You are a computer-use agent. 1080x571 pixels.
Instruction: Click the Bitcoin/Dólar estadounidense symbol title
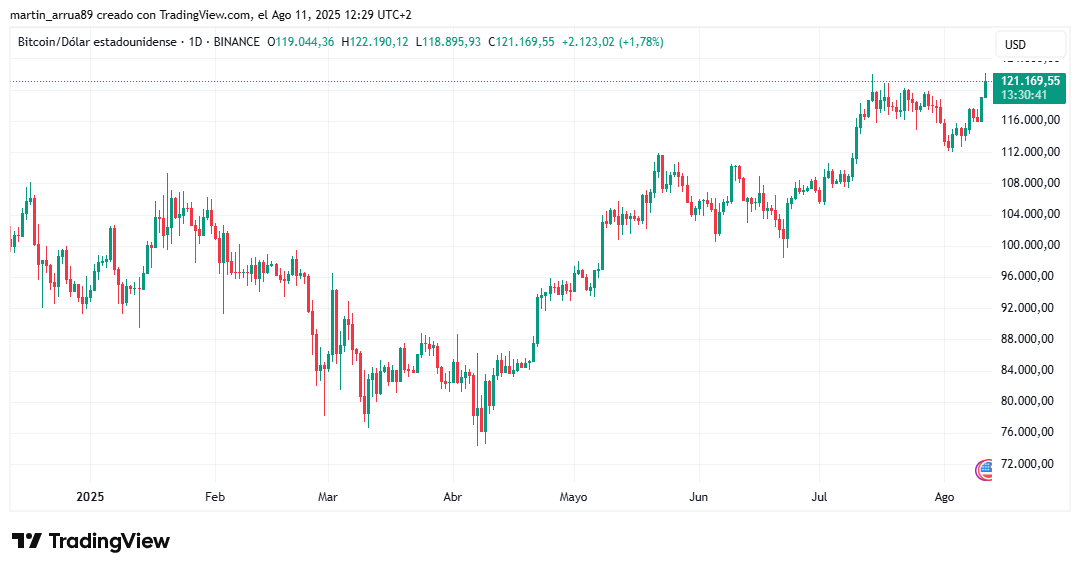(98, 42)
